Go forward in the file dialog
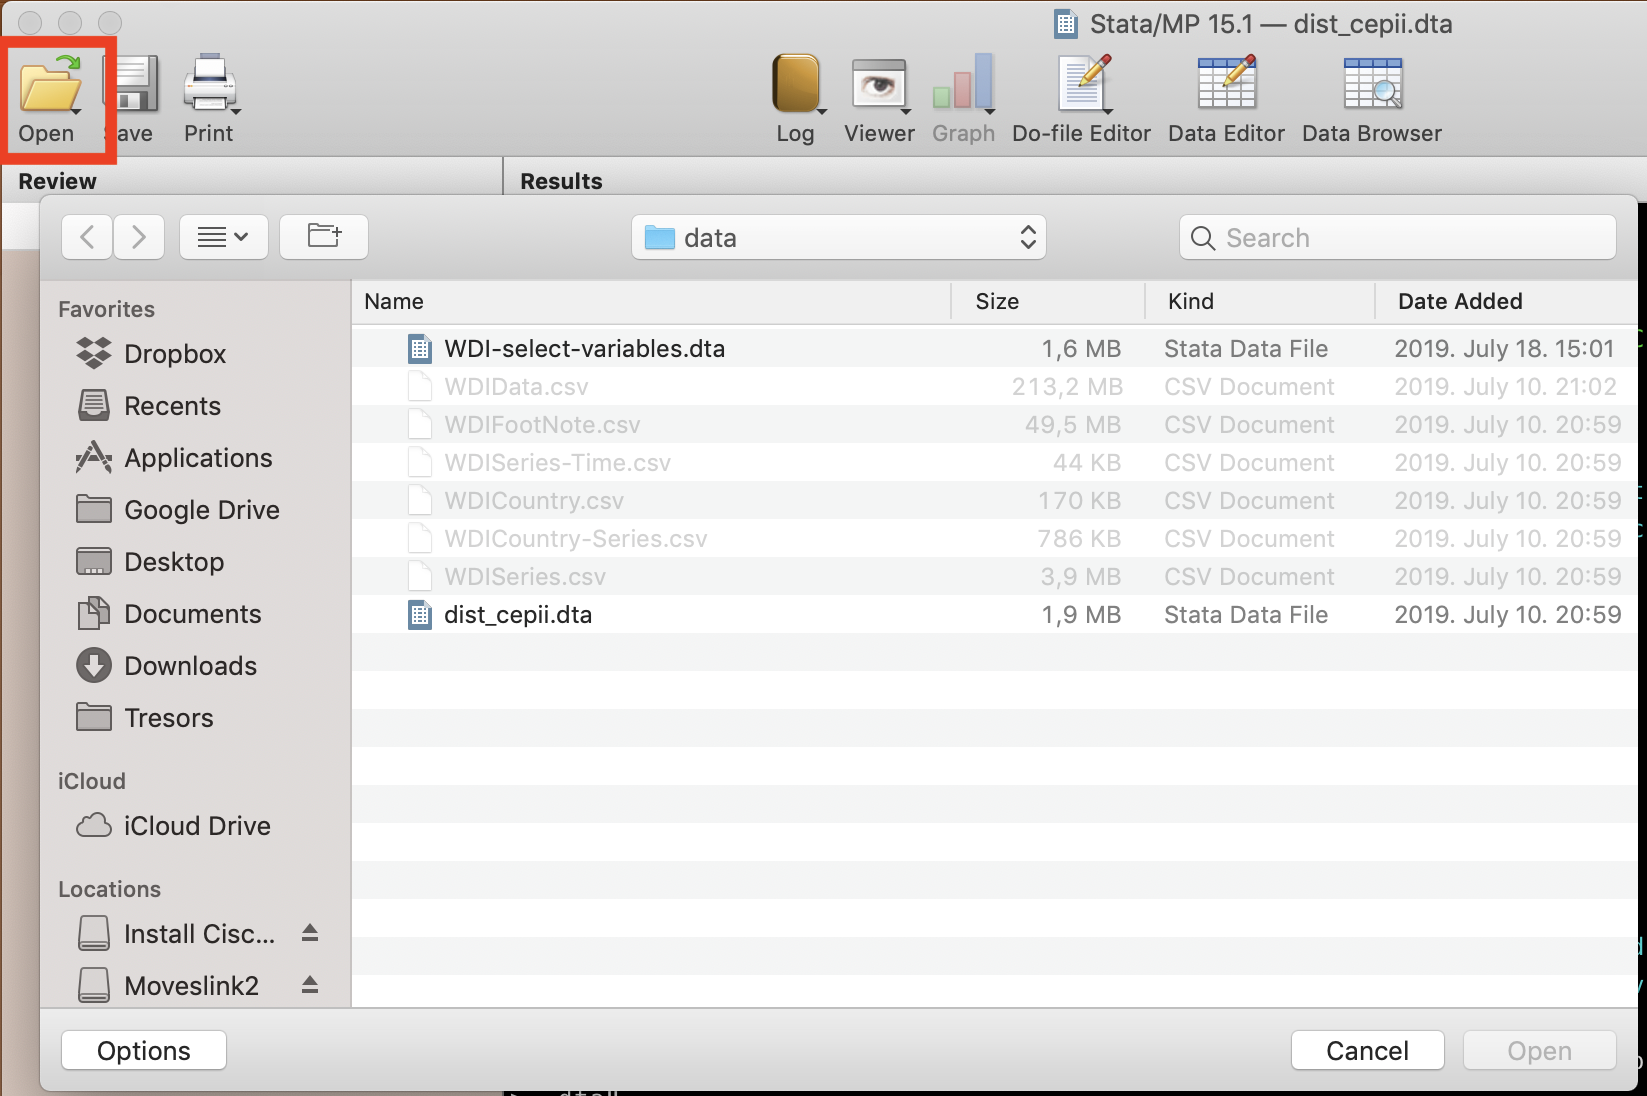This screenshot has height=1096, width=1647. (x=139, y=237)
